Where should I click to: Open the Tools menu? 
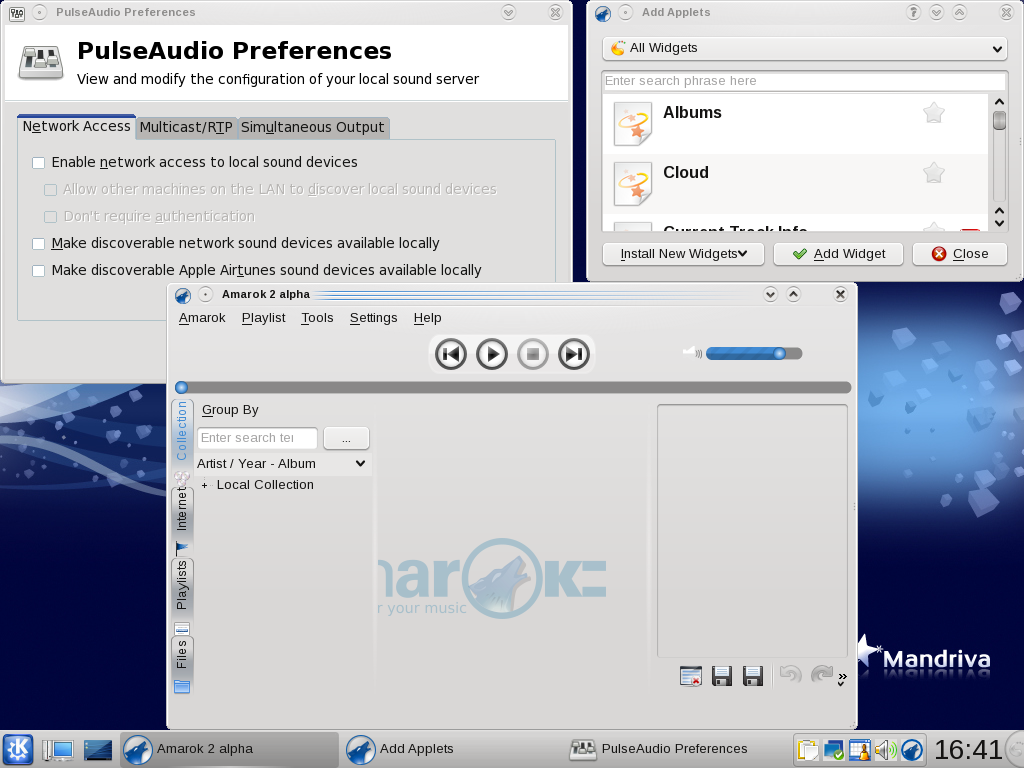click(x=317, y=318)
